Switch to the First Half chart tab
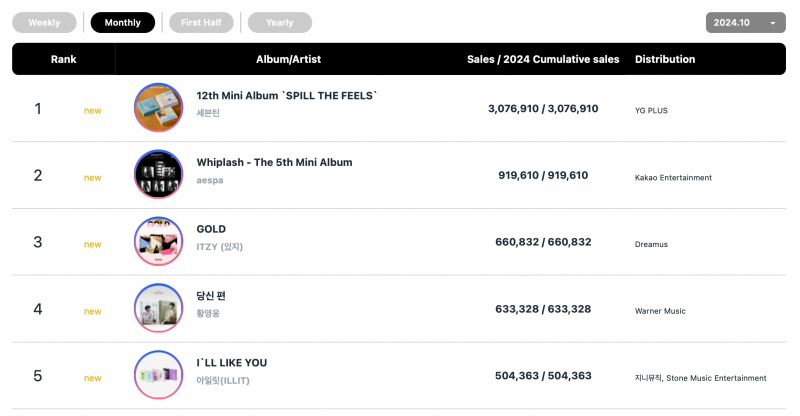This screenshot has width=800, height=416. click(201, 22)
